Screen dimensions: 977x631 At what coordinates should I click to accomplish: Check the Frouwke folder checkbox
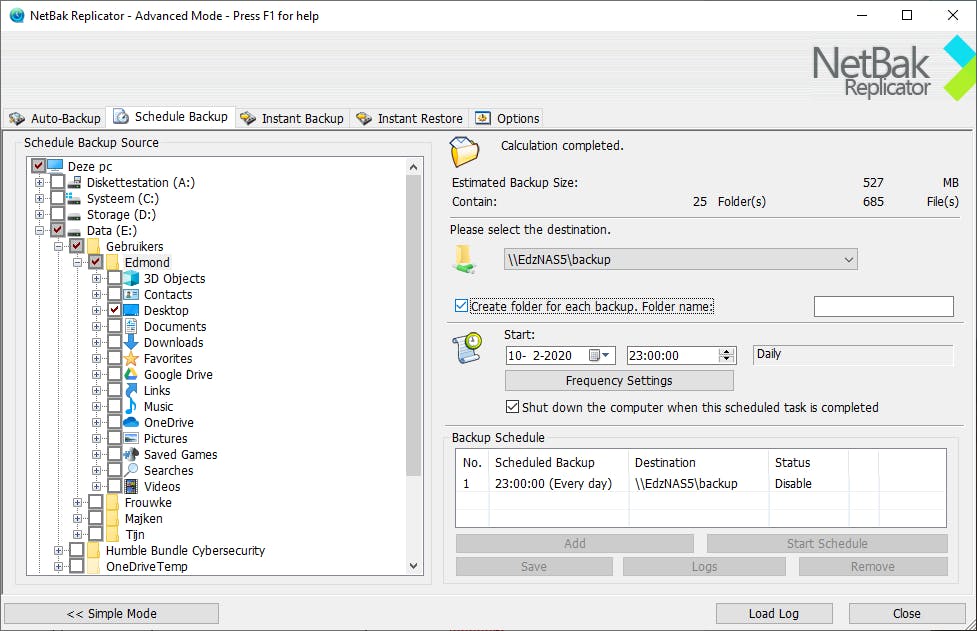pyautogui.click(x=95, y=502)
